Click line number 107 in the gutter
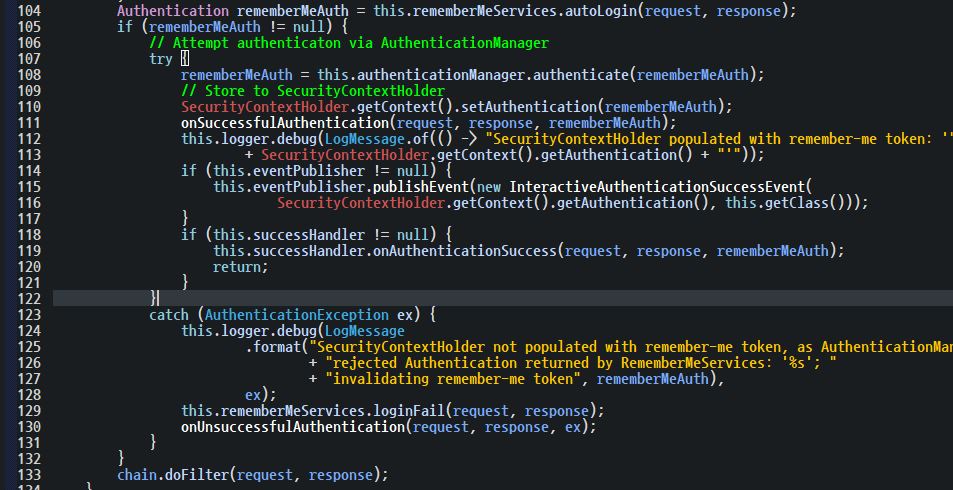 pos(29,59)
